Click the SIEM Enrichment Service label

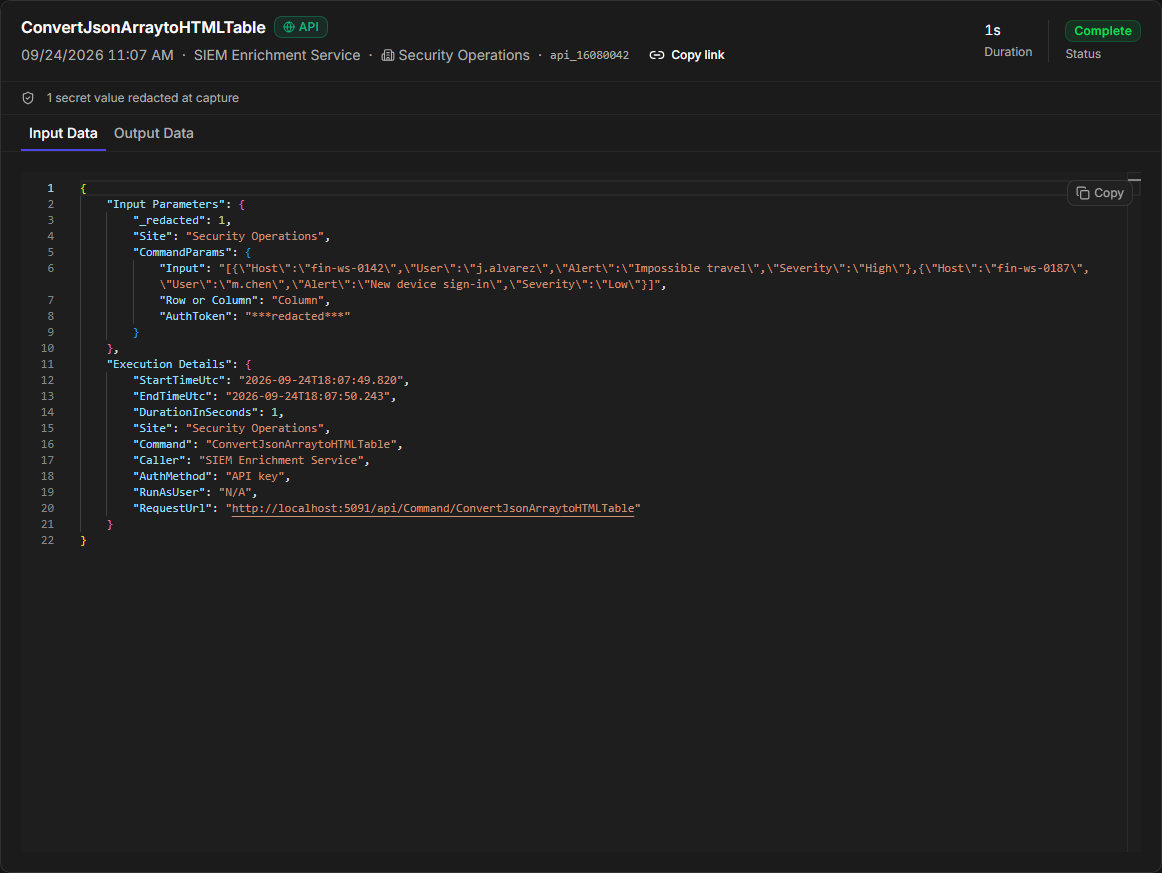pyautogui.click(x=276, y=56)
